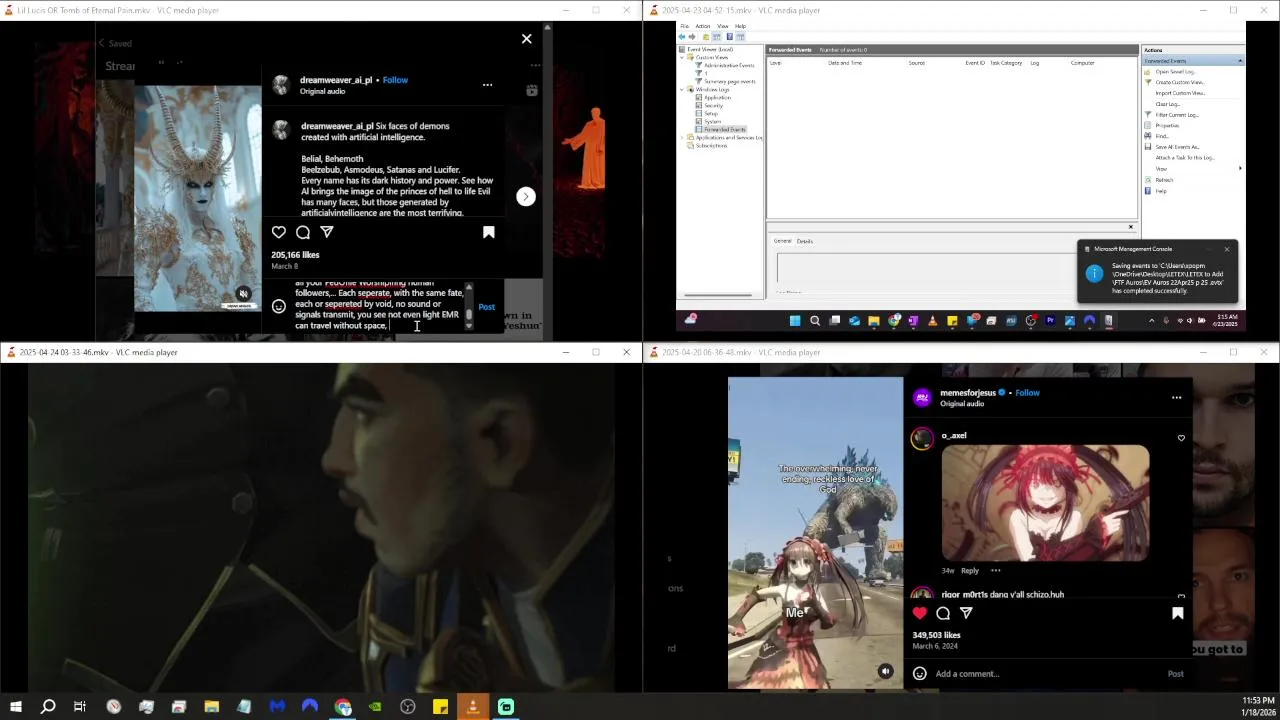
Task: Toggle bookmark on memesforjesus post
Action: (1177, 613)
